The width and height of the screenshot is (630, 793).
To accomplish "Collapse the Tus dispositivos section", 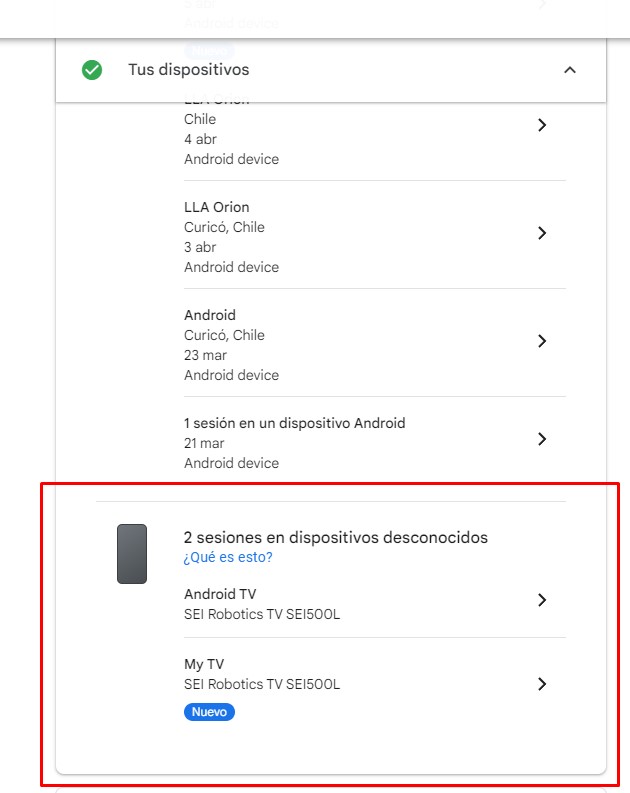I will tap(570, 70).
